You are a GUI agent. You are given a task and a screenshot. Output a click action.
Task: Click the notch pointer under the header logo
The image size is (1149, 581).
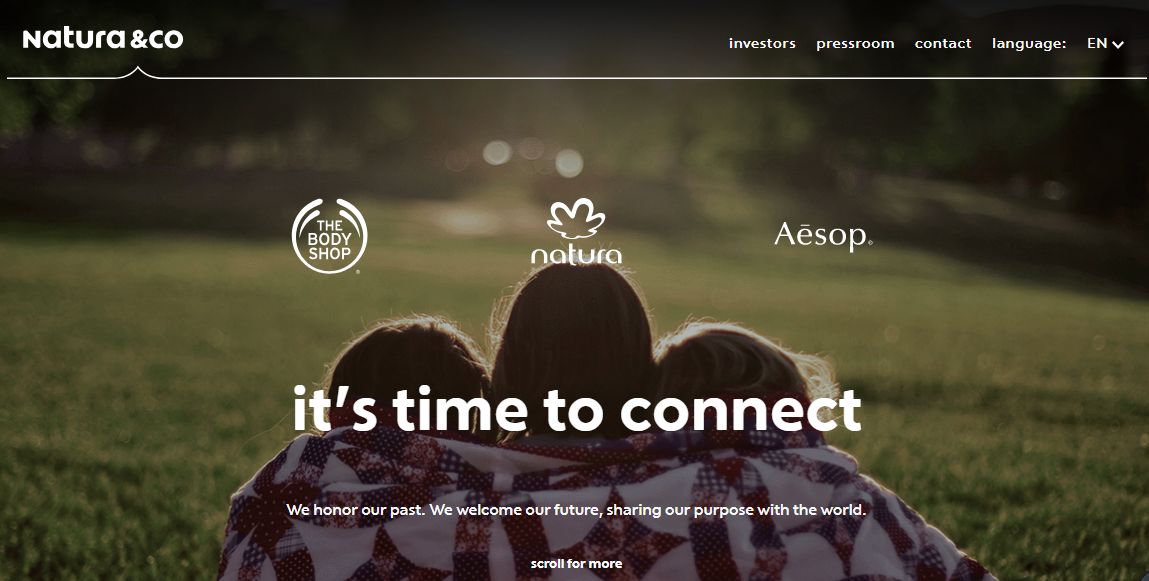[137, 72]
